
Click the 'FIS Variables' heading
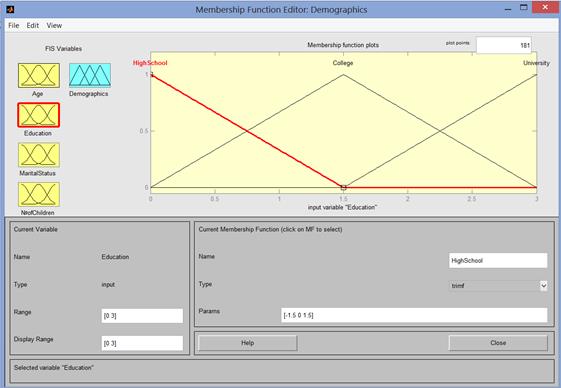coord(63,49)
